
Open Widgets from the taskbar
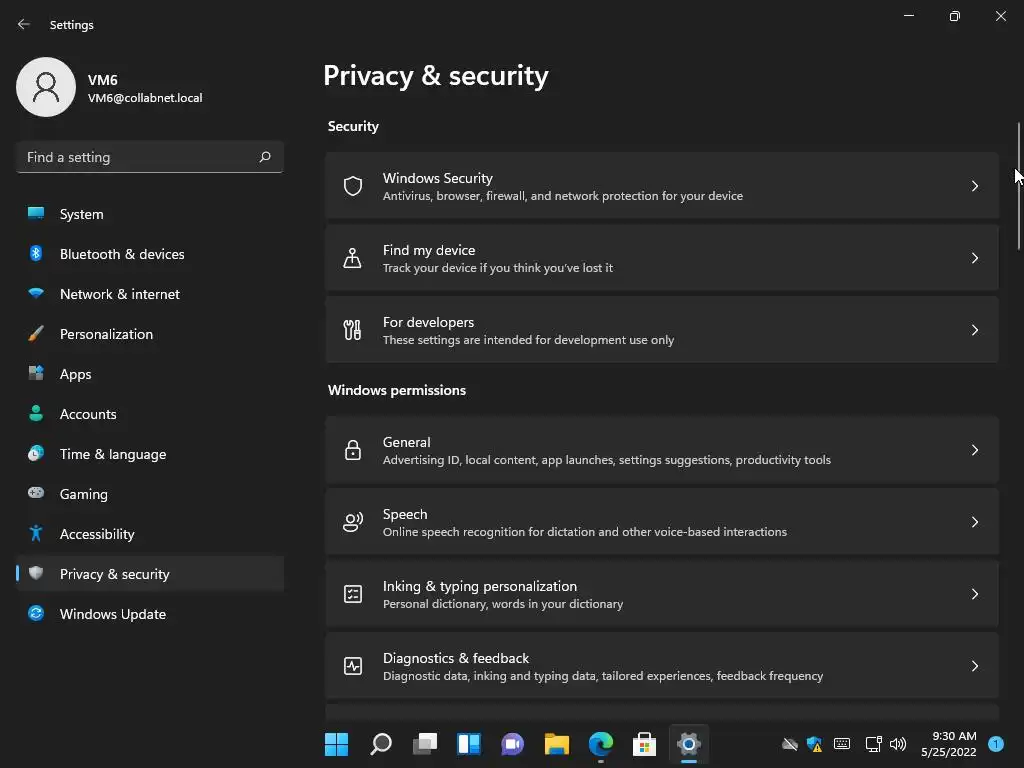tap(469, 744)
